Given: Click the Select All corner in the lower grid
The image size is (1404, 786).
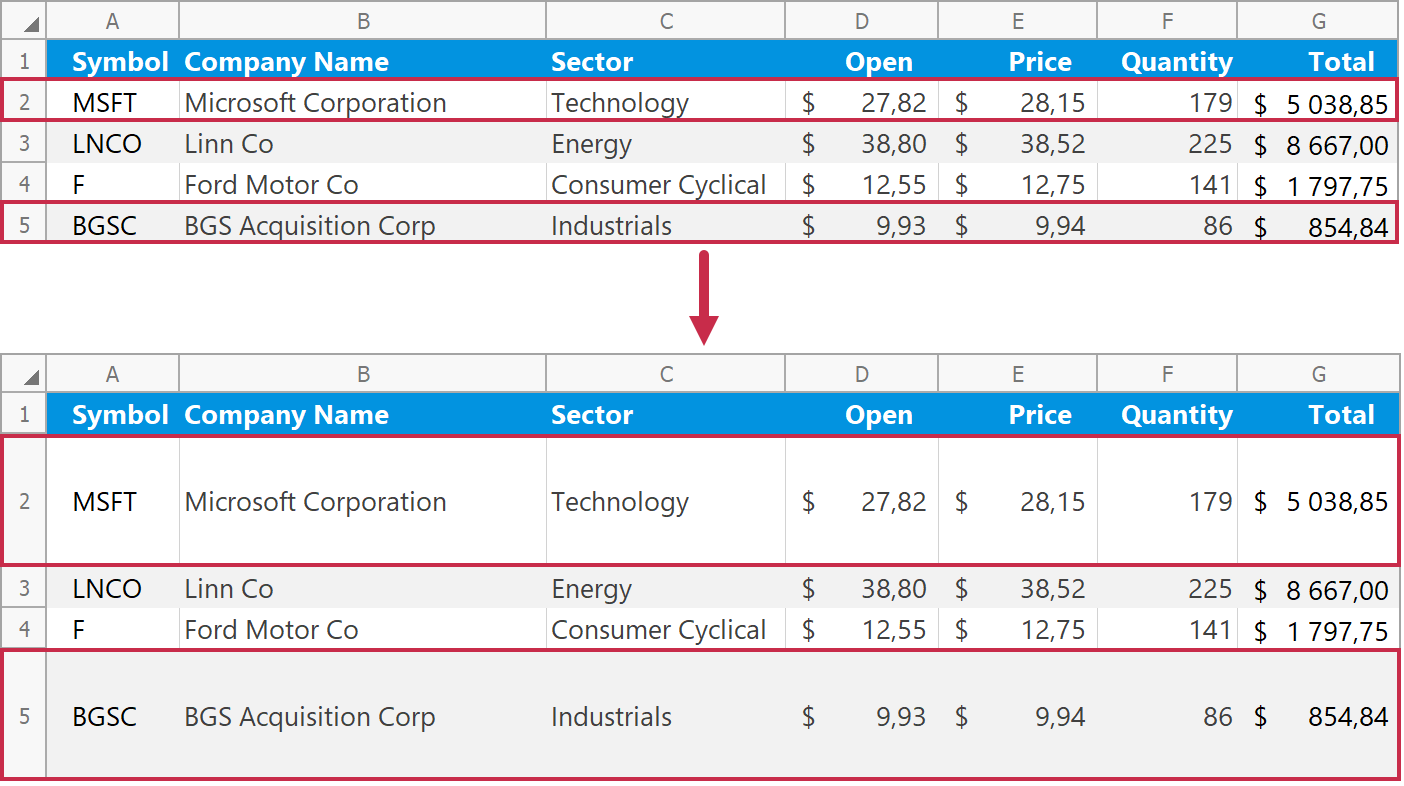Looking at the screenshot, I should point(25,374).
